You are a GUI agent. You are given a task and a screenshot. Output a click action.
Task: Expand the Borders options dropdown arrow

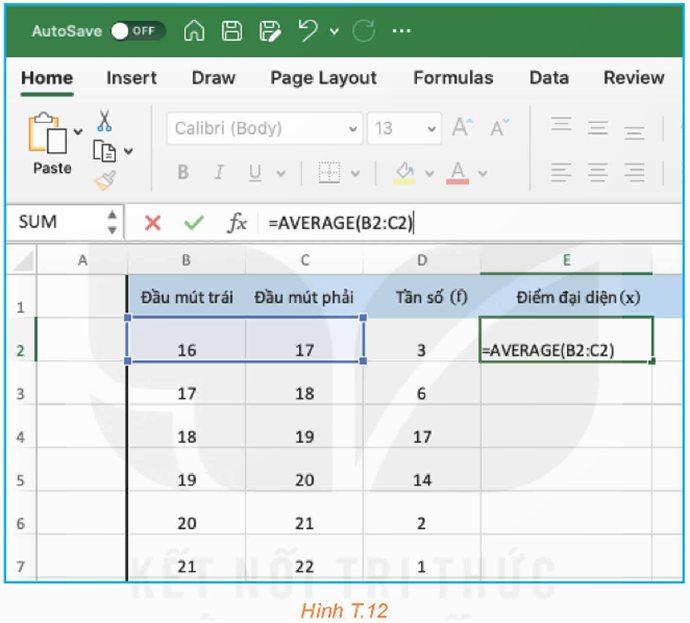click(356, 173)
